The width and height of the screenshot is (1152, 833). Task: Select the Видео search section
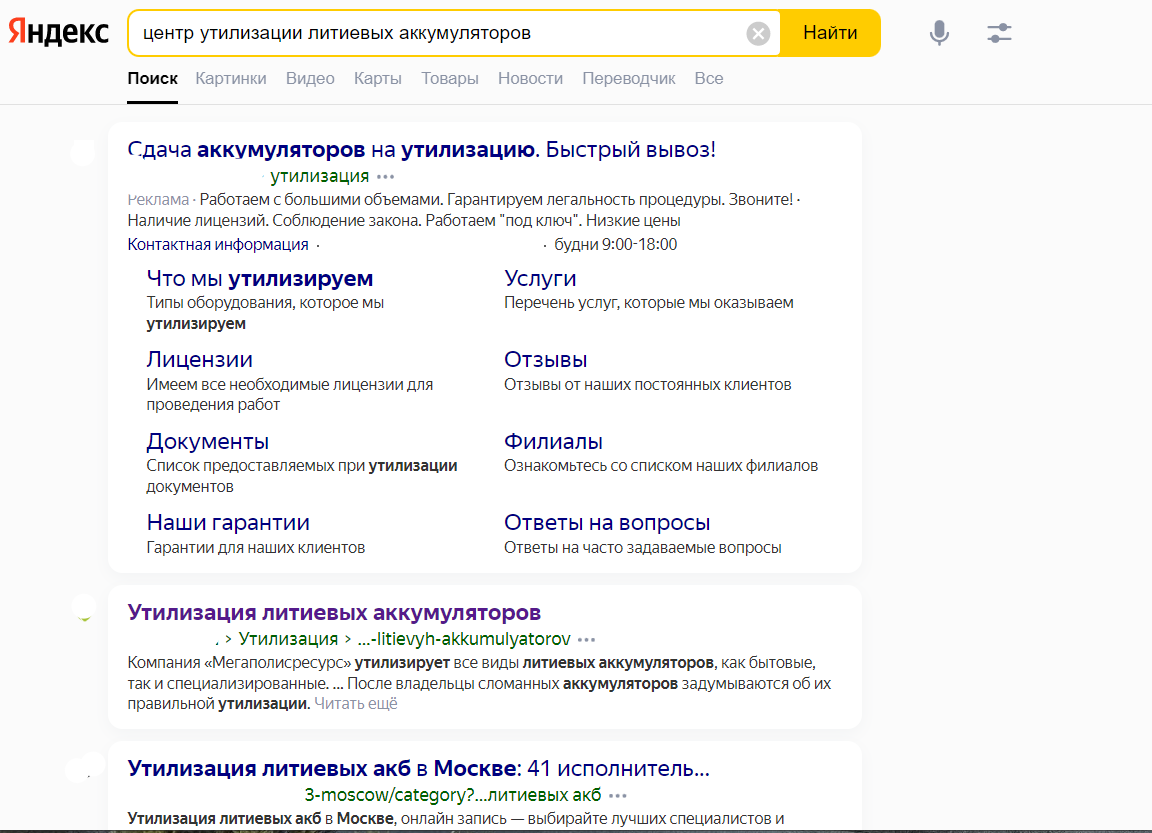(310, 78)
